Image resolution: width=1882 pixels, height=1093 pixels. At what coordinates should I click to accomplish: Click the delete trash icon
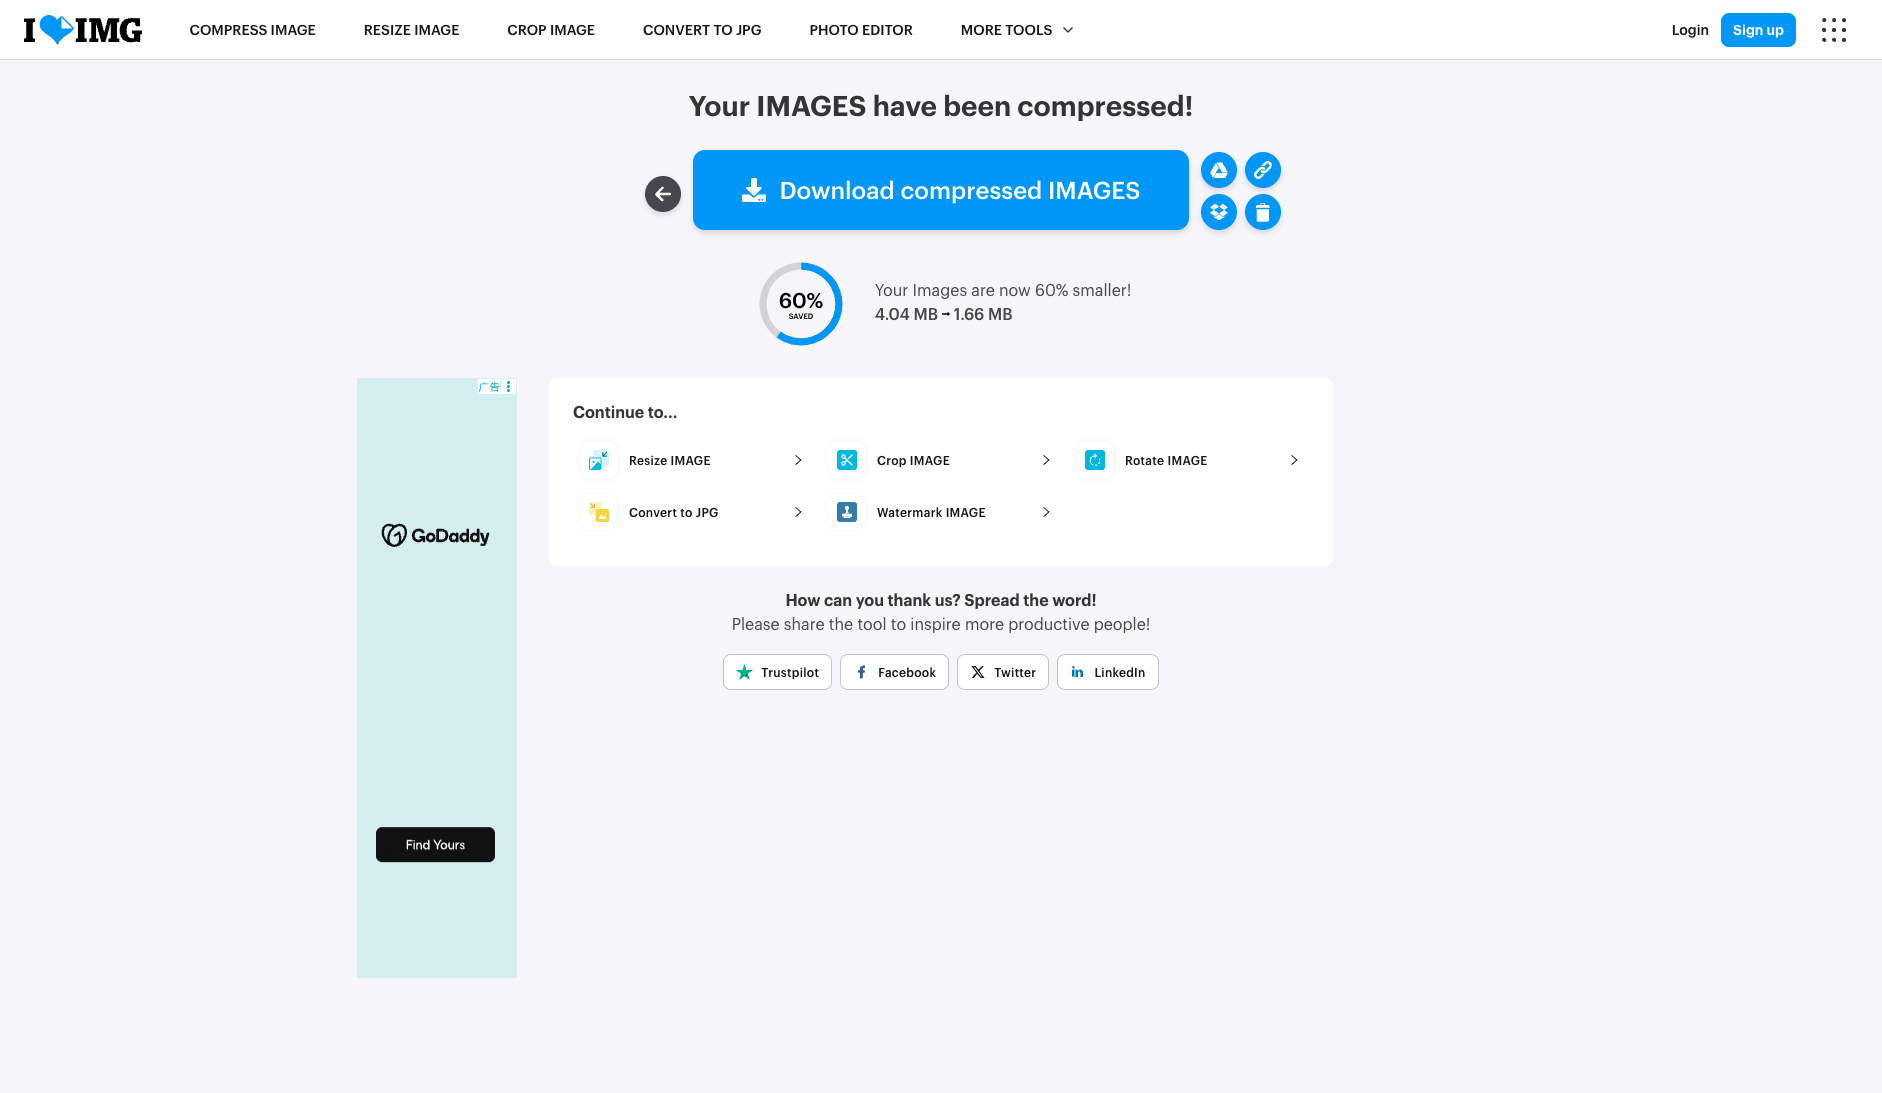1263,212
